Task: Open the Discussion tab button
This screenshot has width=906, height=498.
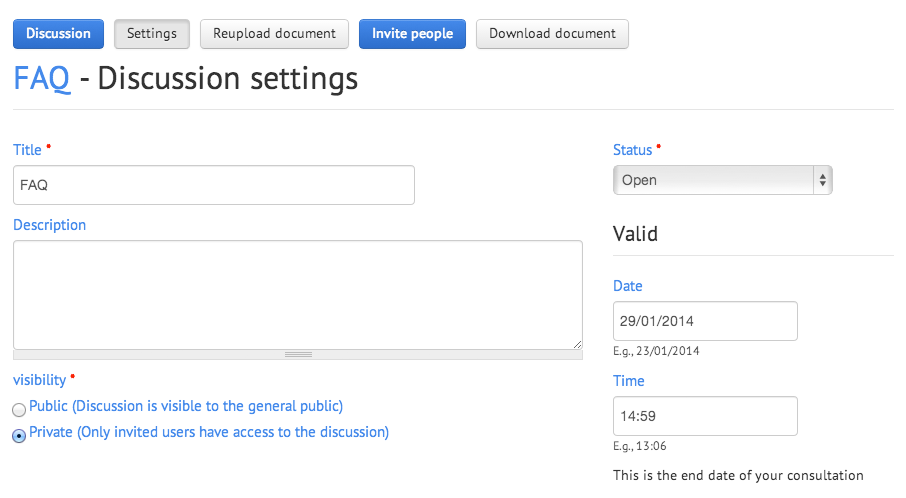Action: tap(58, 34)
